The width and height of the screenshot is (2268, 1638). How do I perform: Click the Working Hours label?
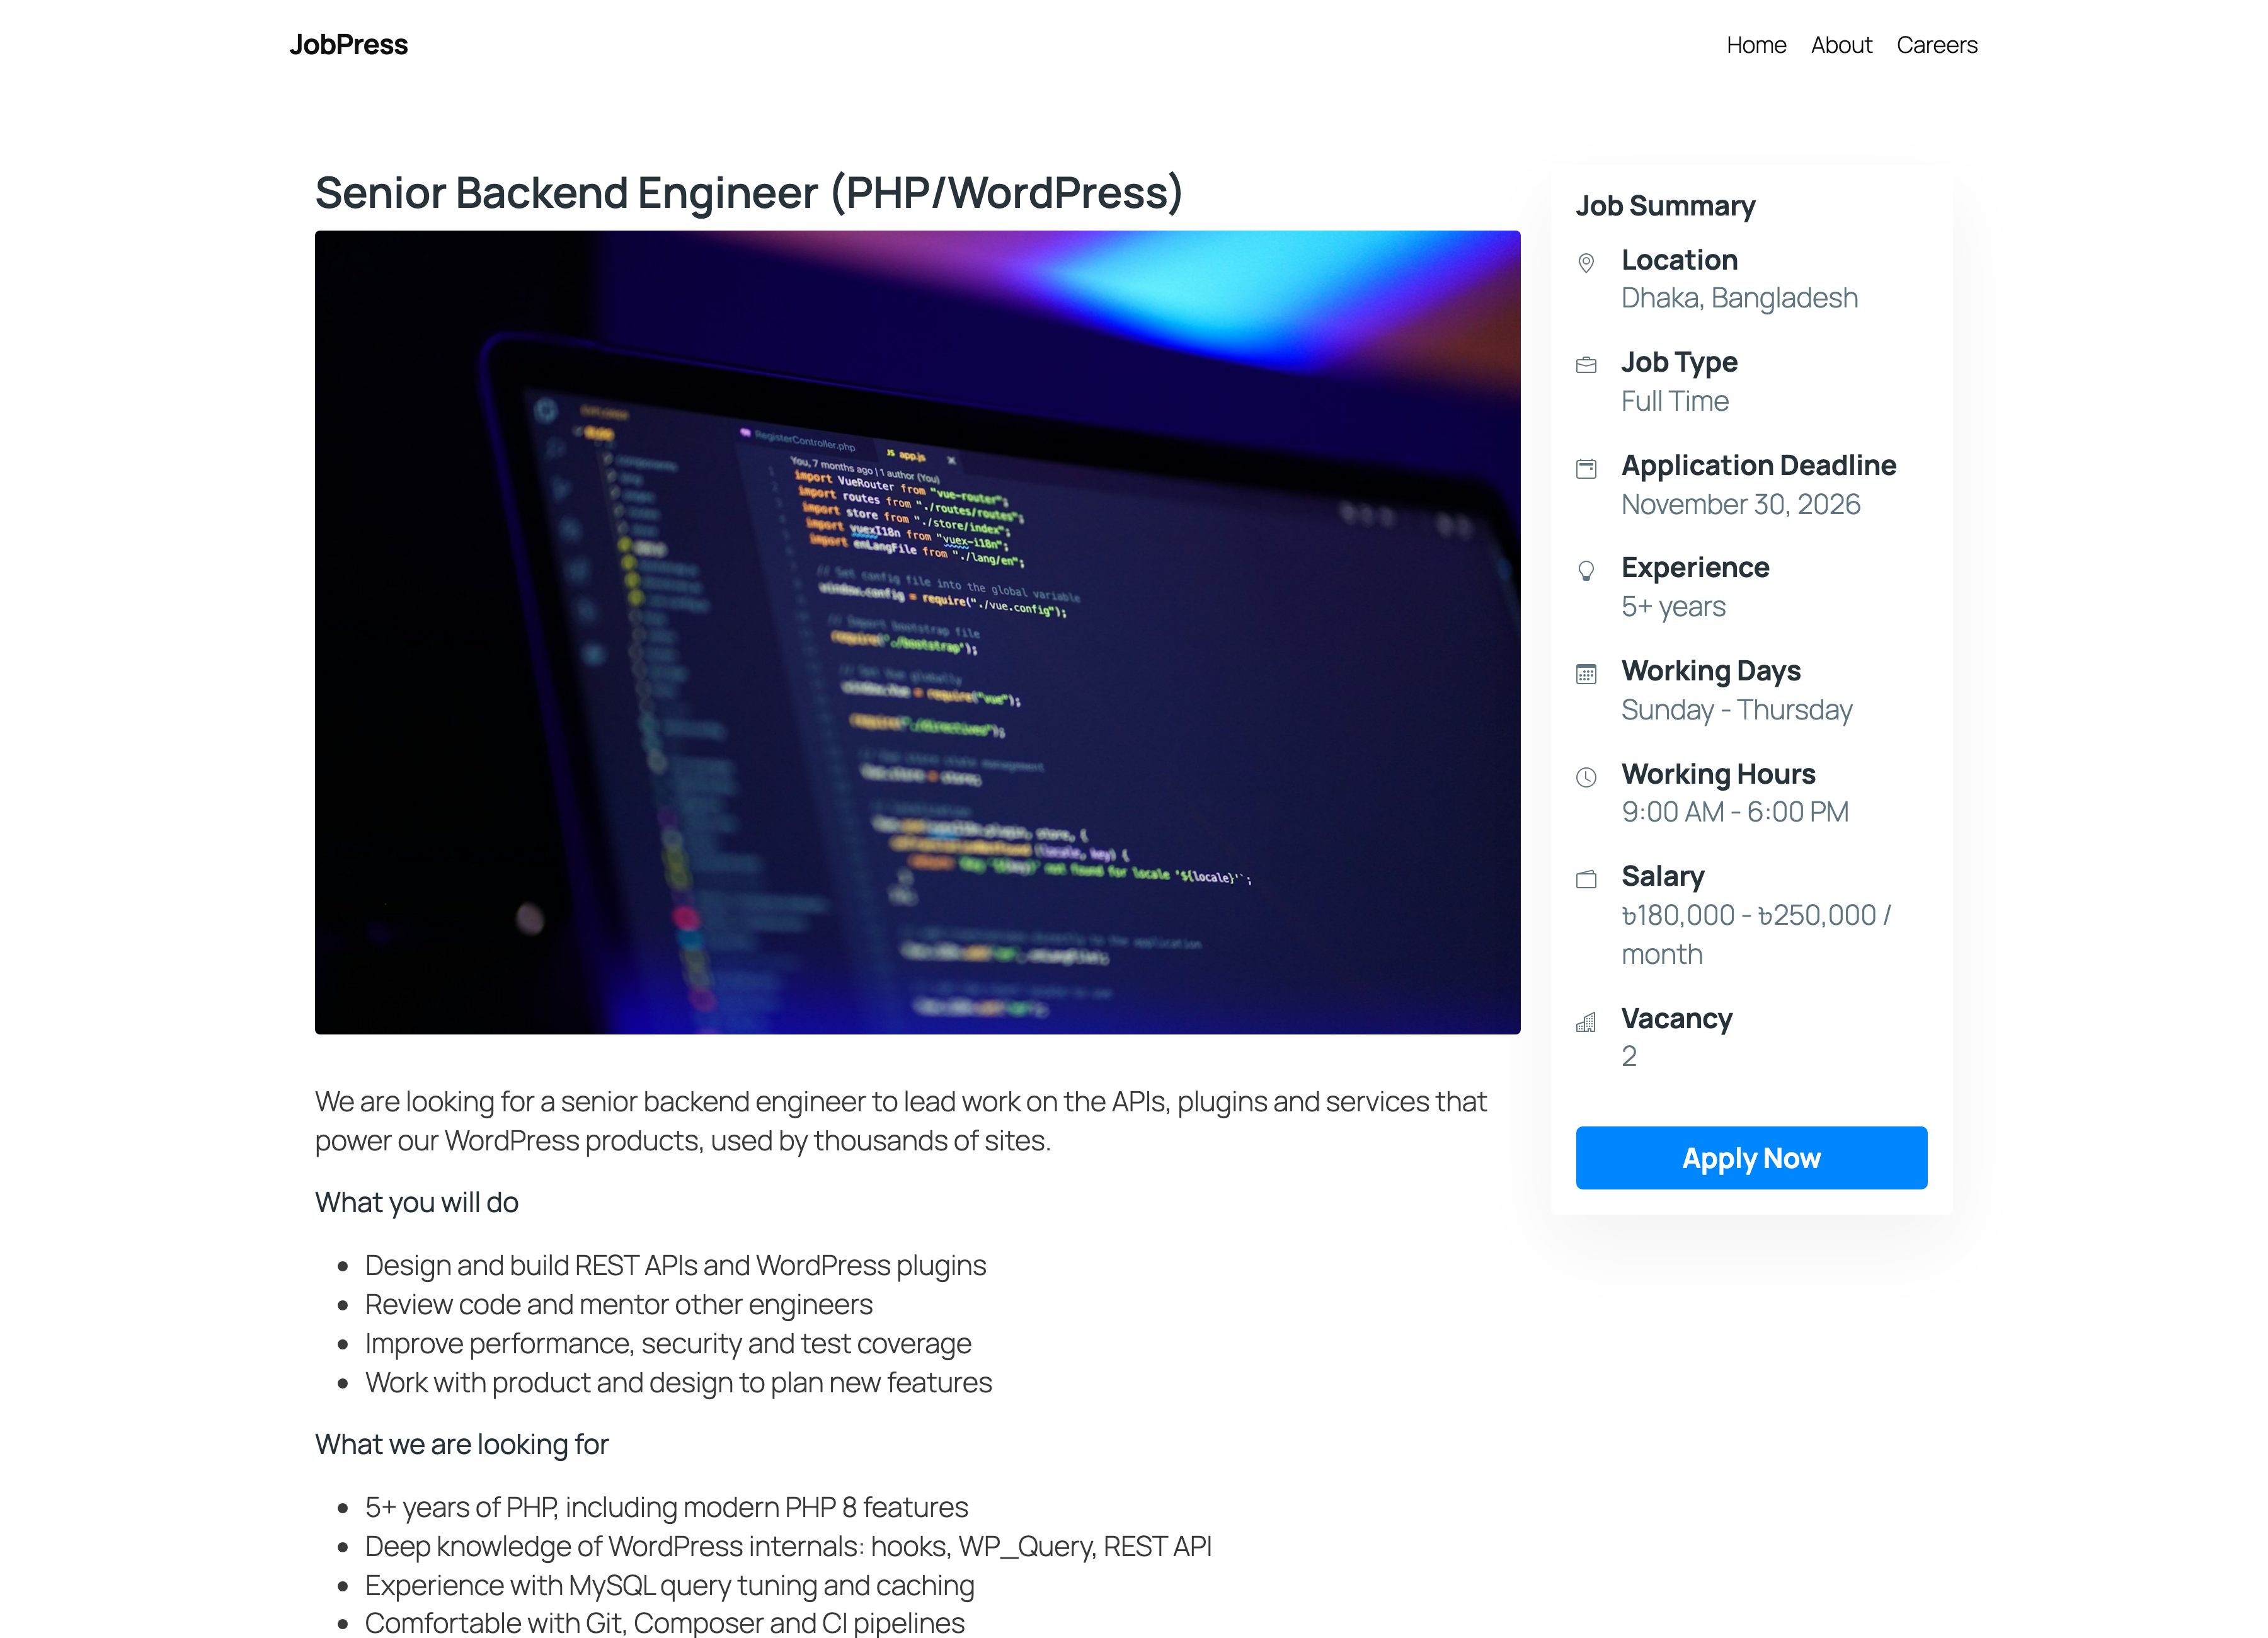click(1718, 774)
